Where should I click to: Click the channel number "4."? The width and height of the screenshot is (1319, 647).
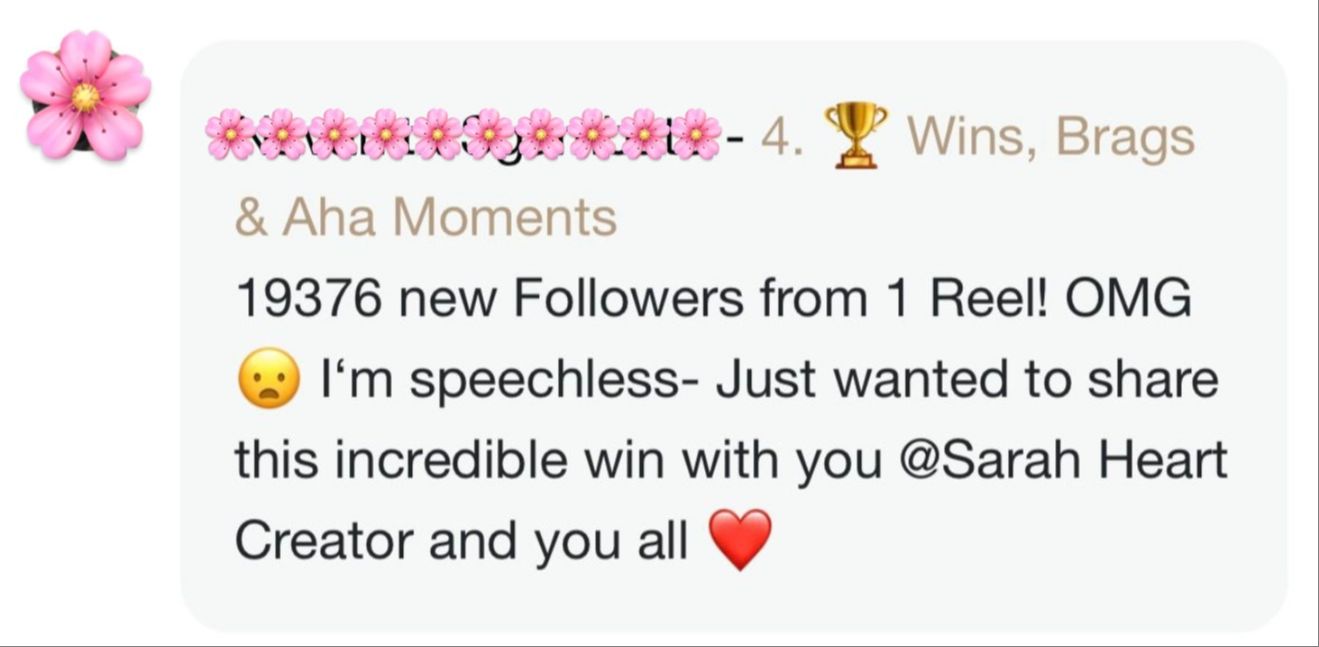pos(780,137)
